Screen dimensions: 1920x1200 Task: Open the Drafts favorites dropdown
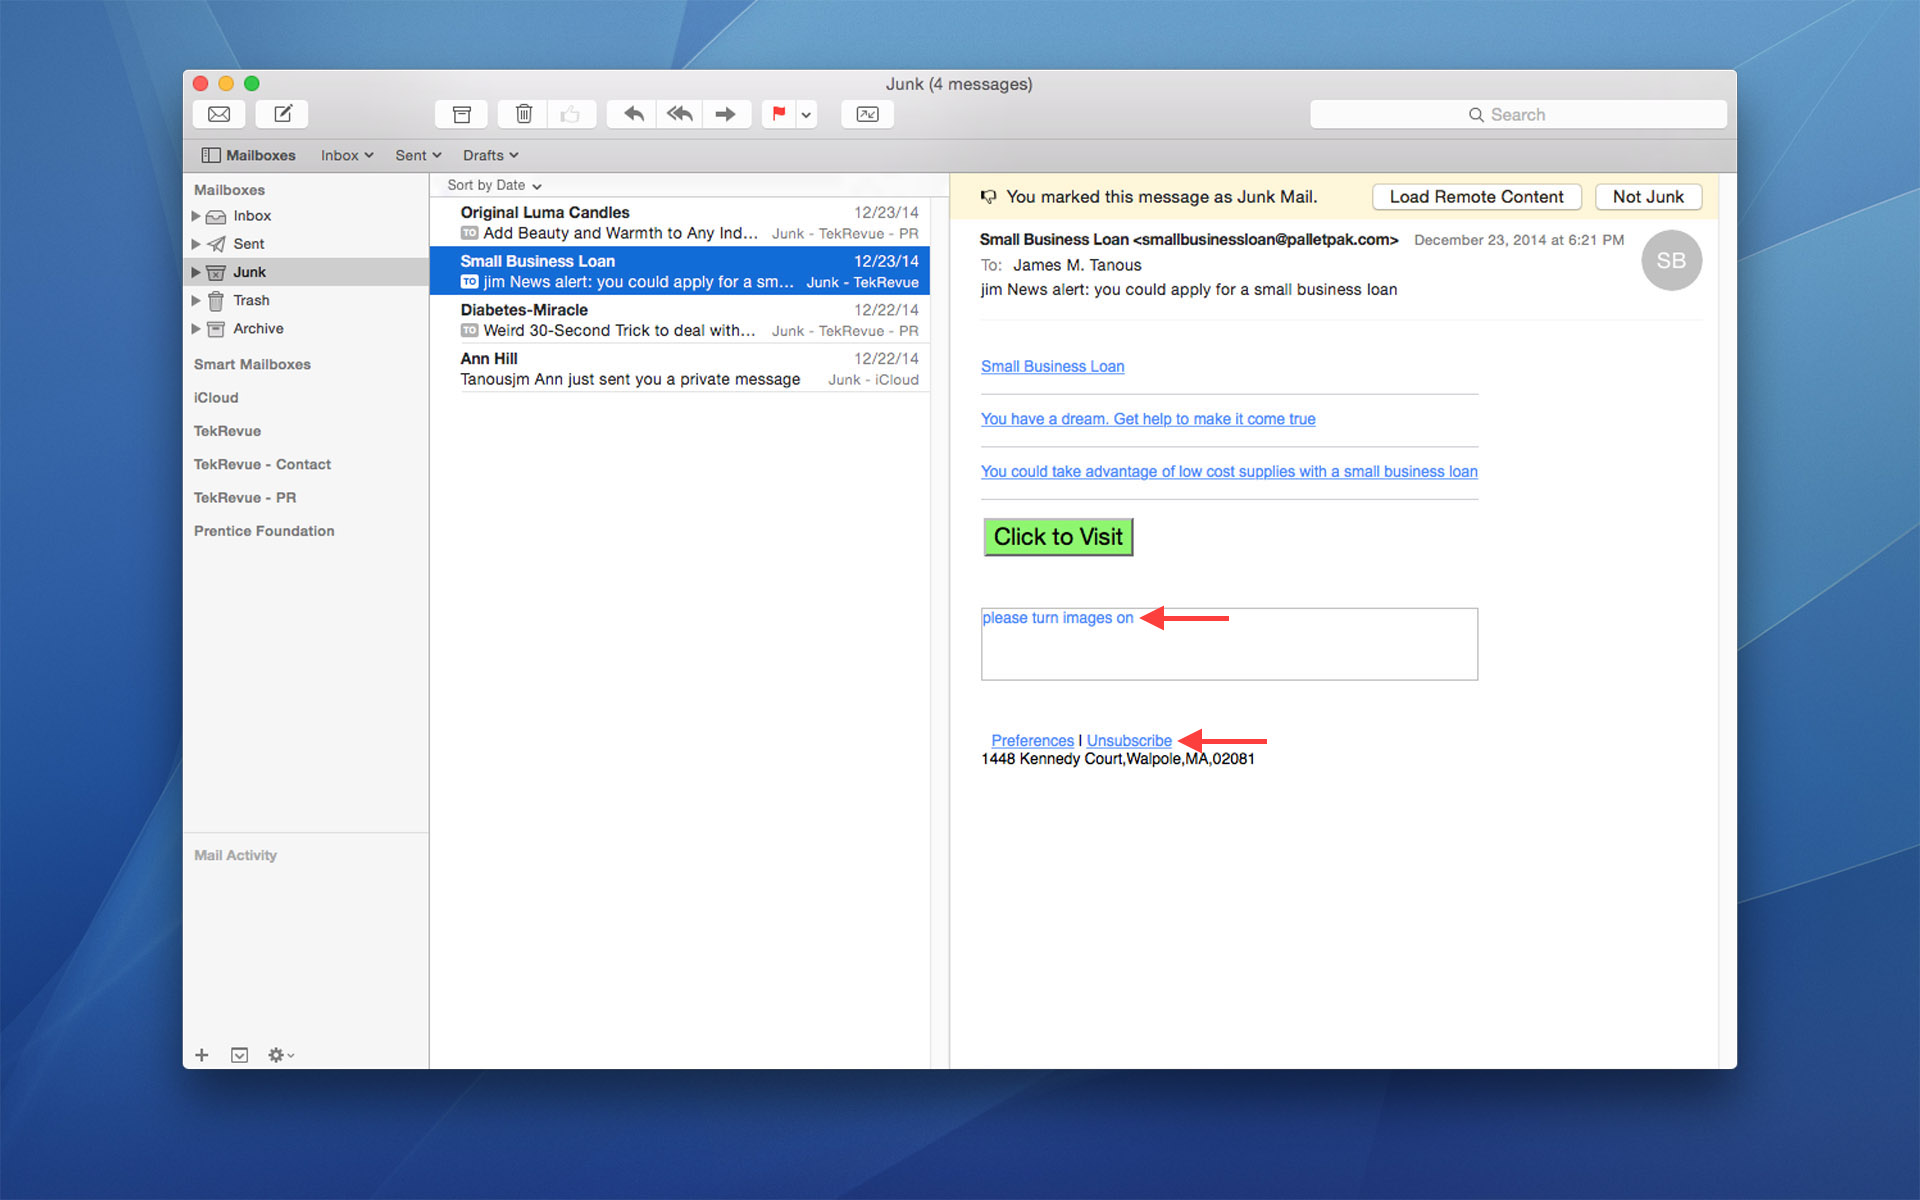coord(490,155)
